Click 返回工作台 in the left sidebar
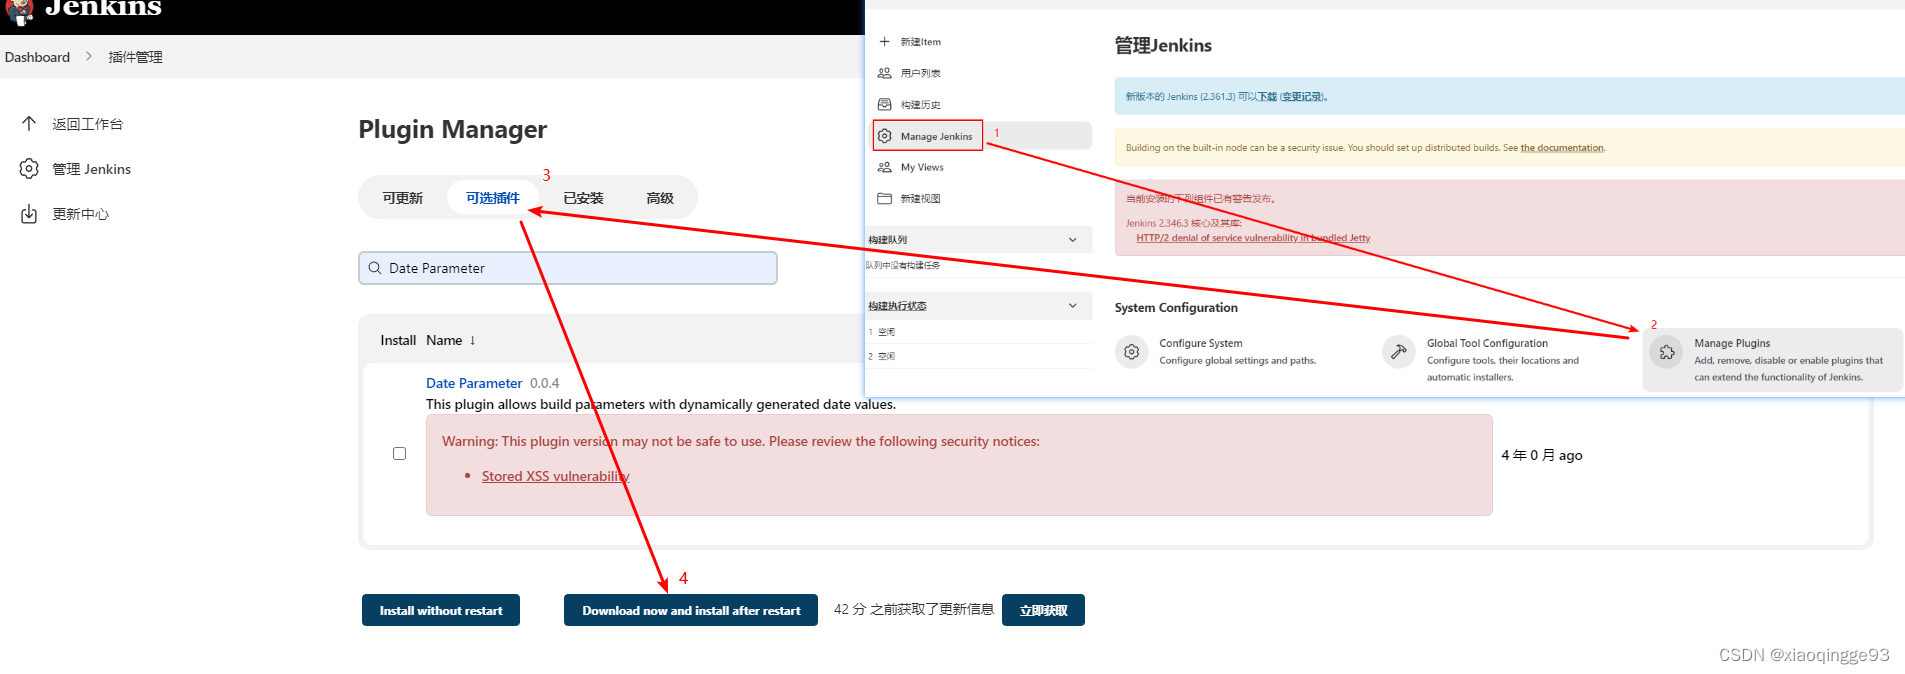The image size is (1905, 674). [x=88, y=124]
